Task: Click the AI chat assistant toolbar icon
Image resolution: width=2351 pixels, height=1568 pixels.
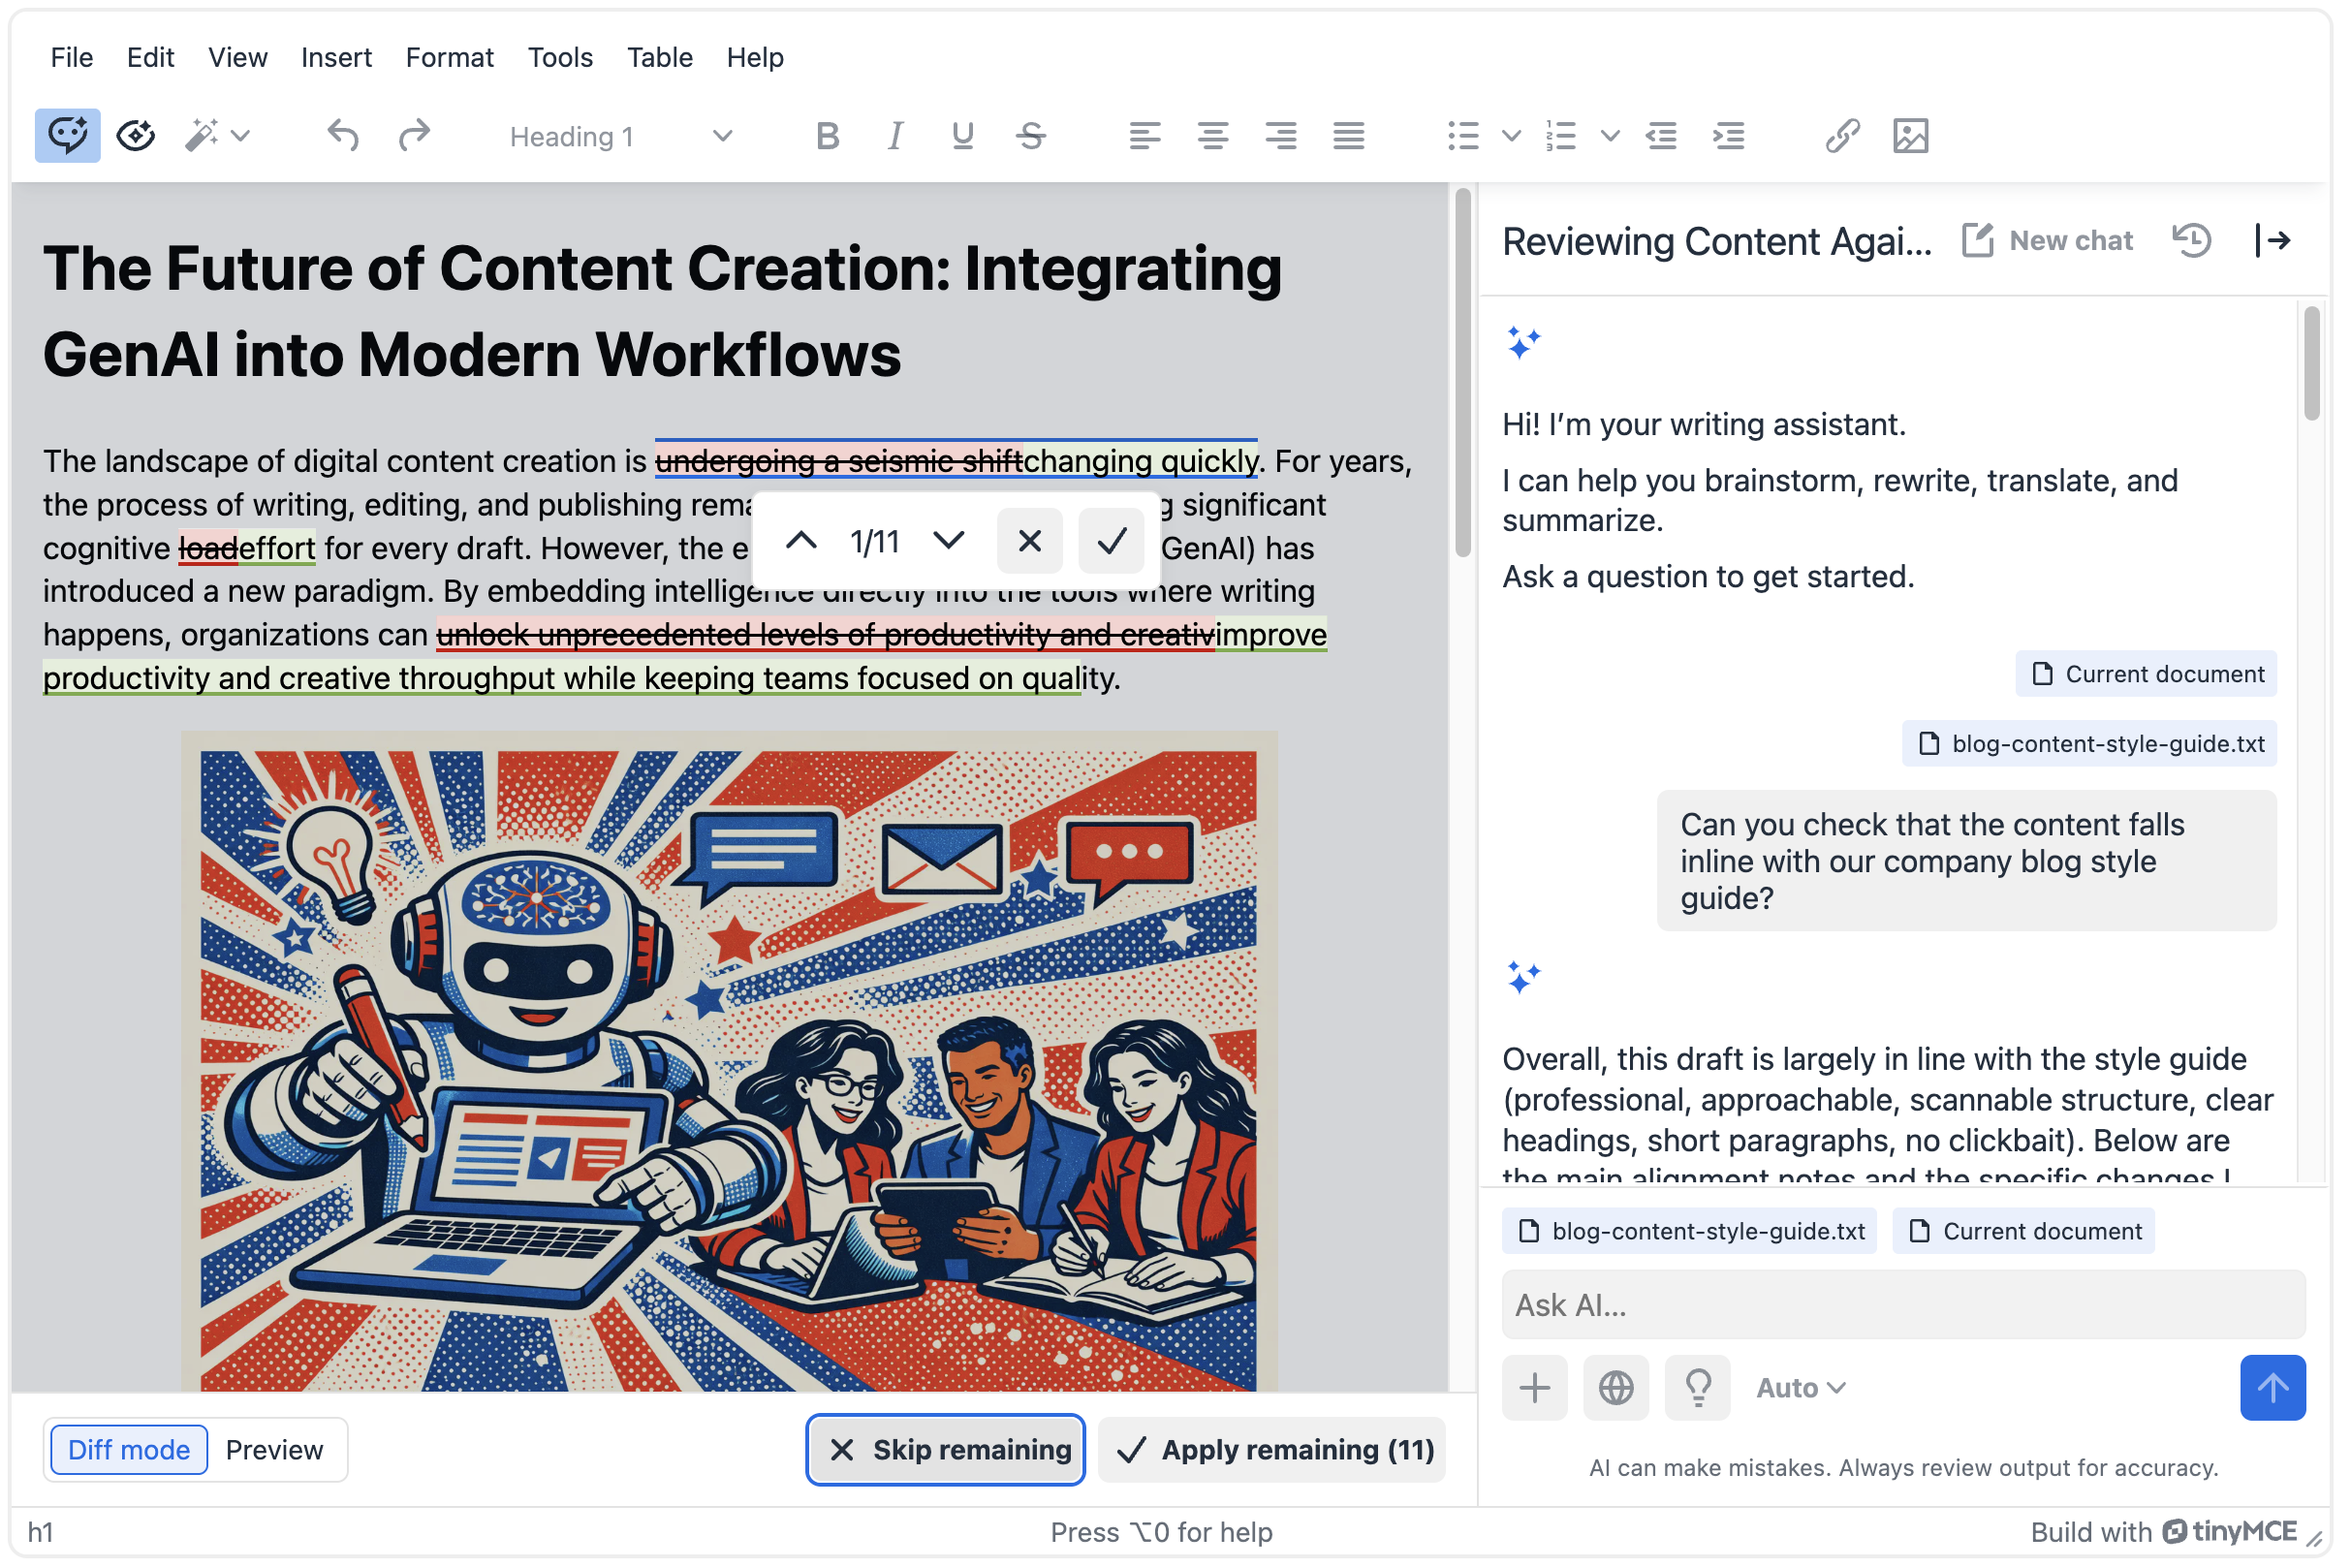Action: tap(67, 136)
